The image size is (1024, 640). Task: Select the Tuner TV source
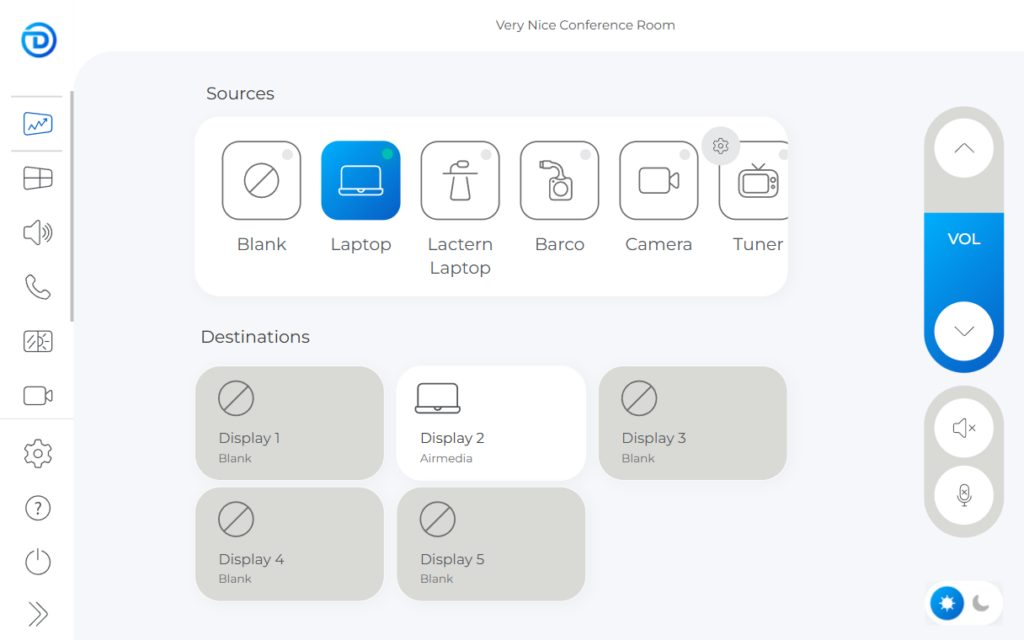(x=756, y=181)
